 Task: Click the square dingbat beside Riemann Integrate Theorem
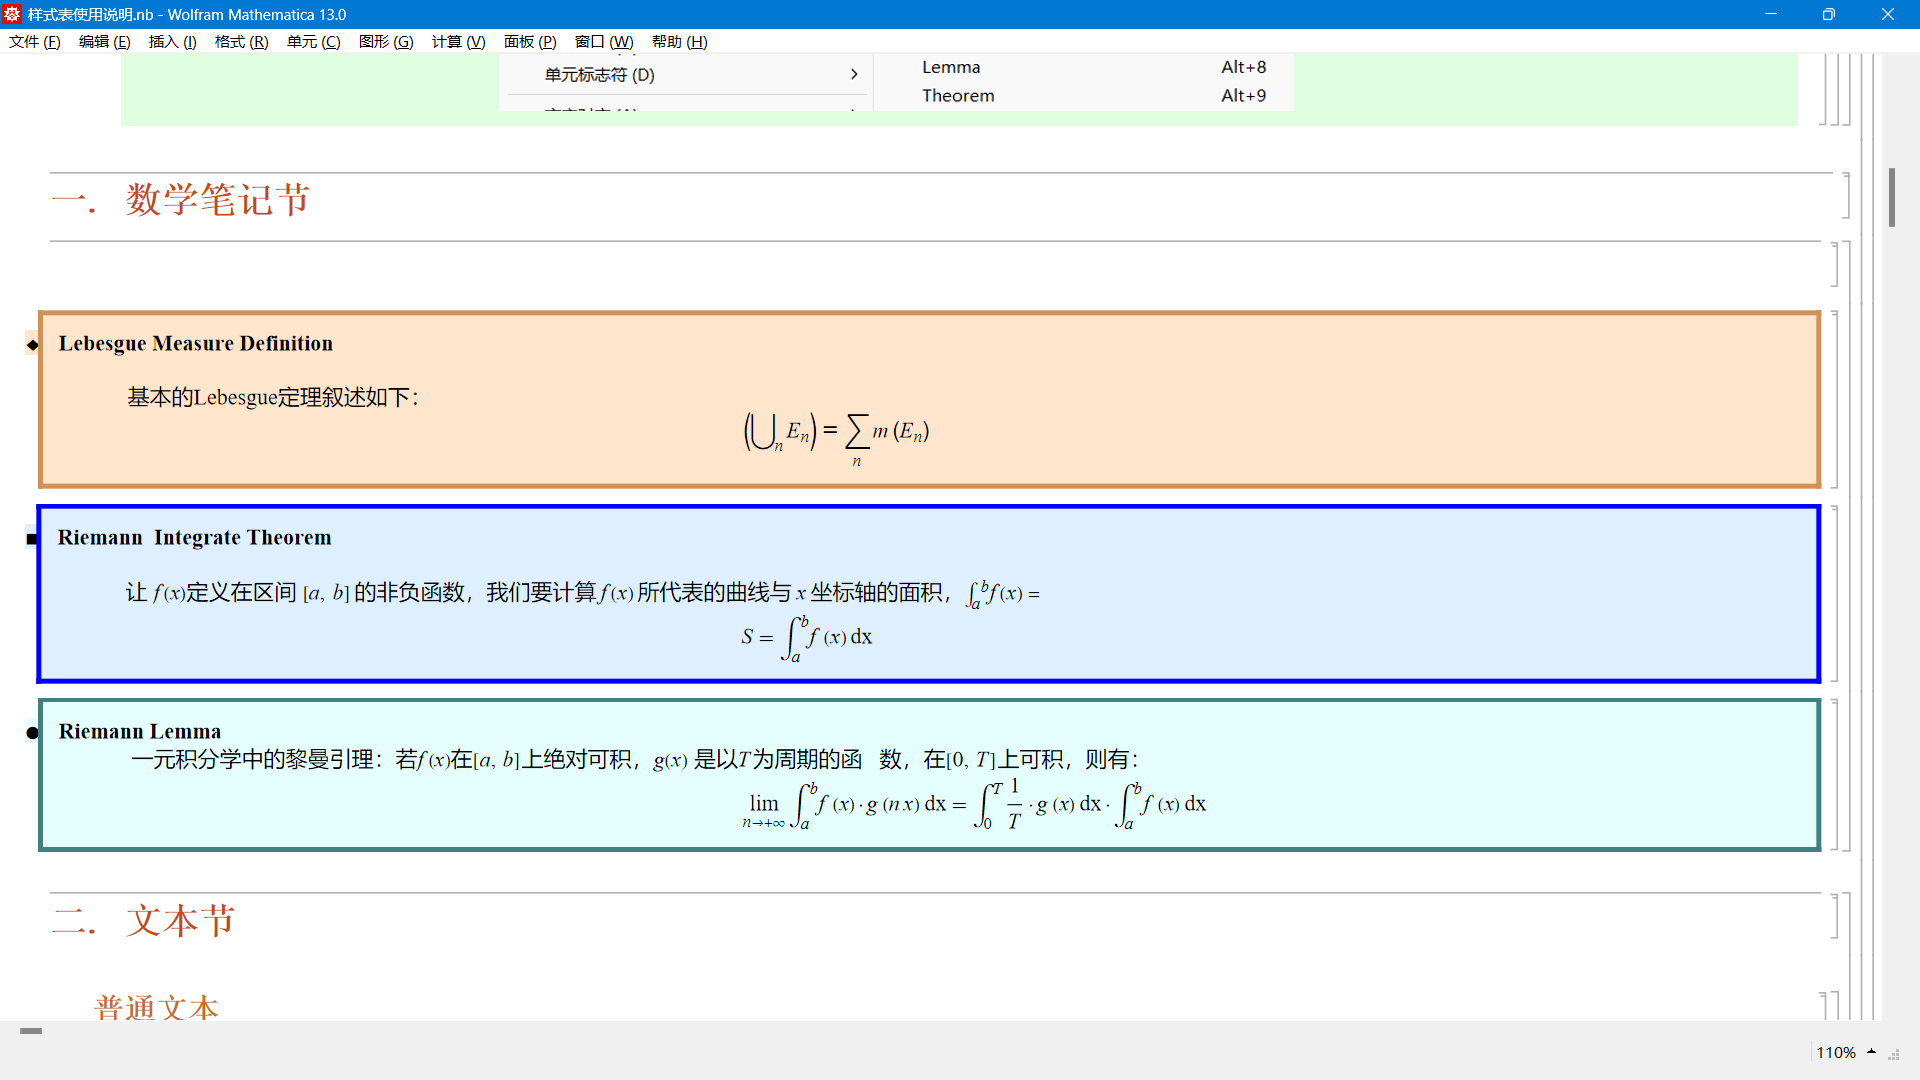pyautogui.click(x=30, y=538)
